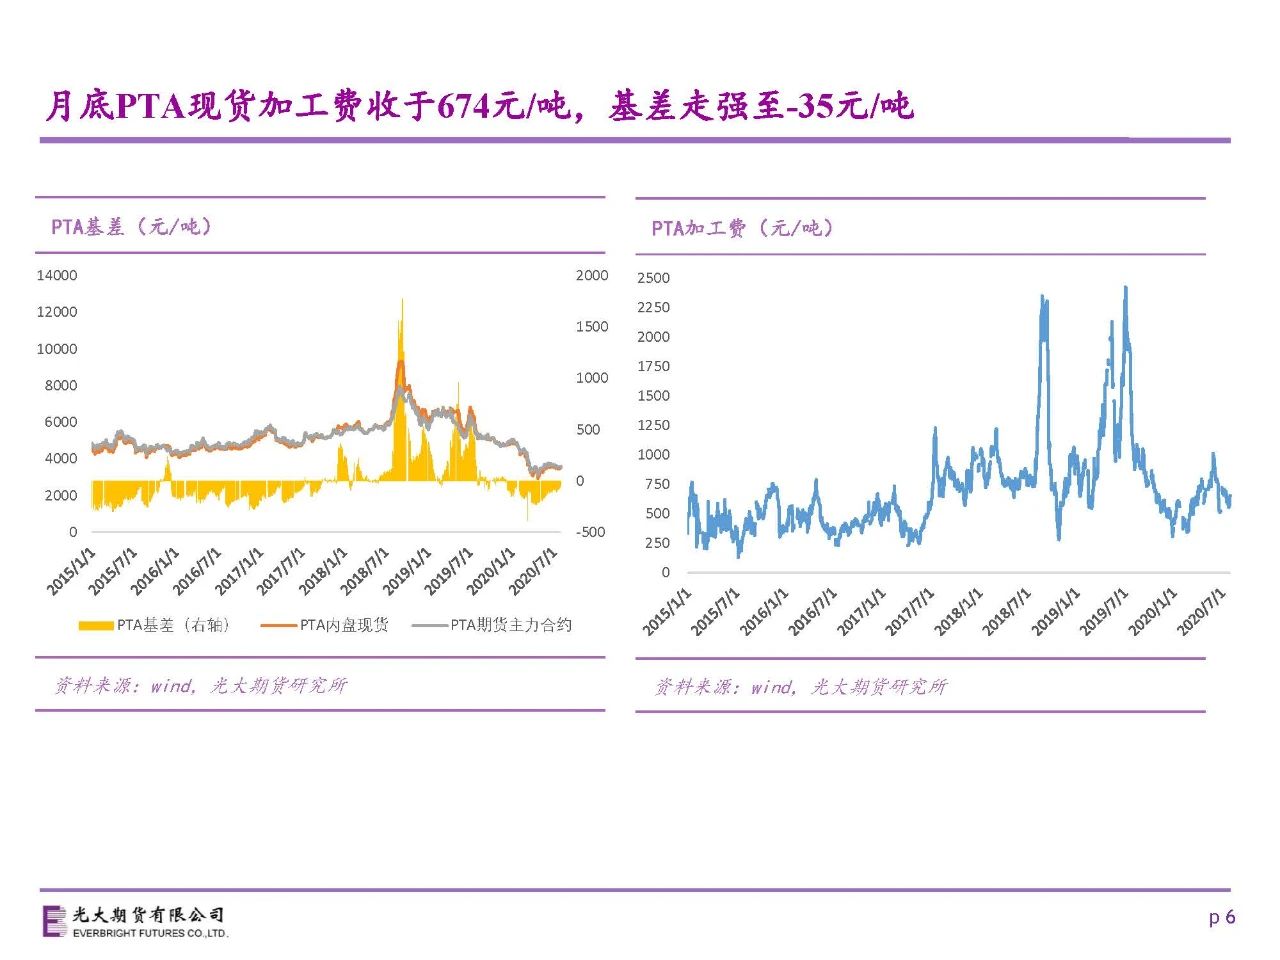
Task: Select the chart heading "PTA加工费（元/吨）"
Action: [x=742, y=228]
